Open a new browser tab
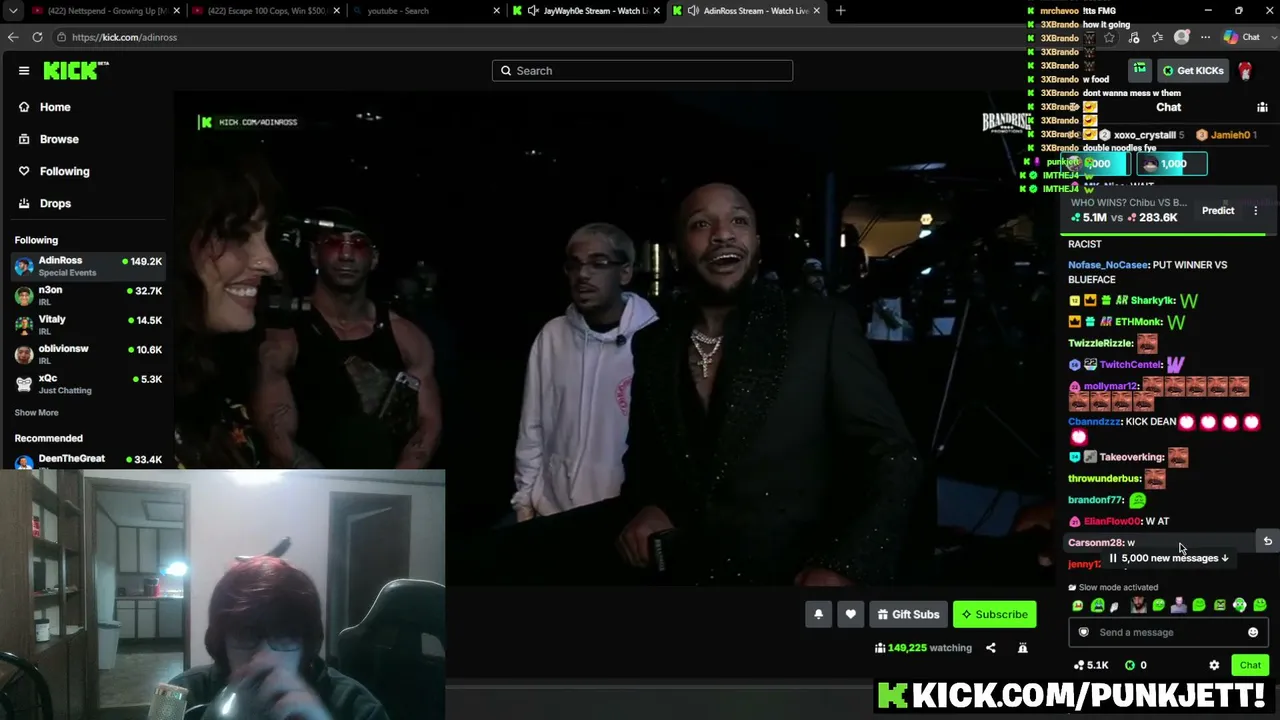This screenshot has height=720, width=1280. (x=840, y=11)
